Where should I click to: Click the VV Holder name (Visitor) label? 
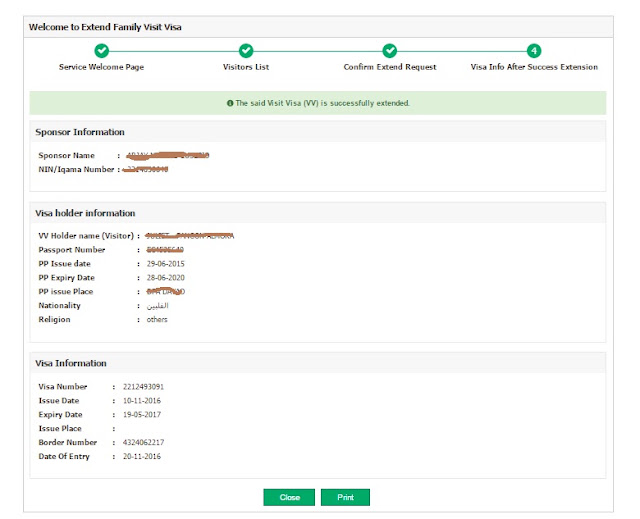pos(86,236)
